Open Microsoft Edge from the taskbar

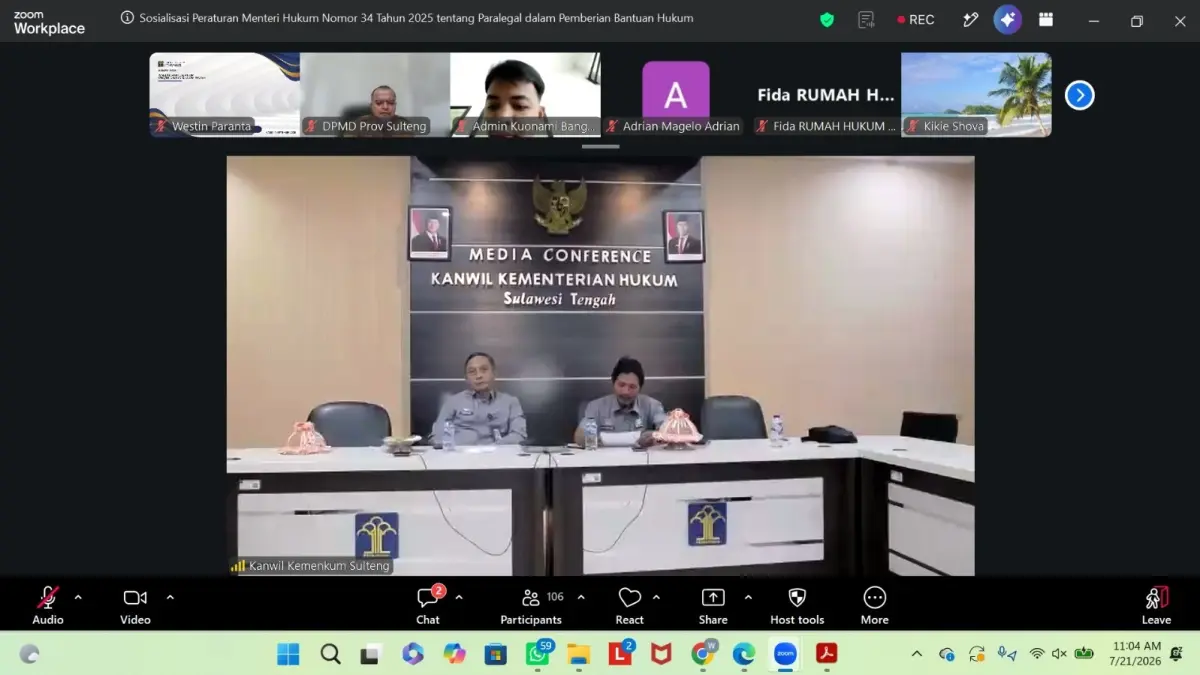click(x=743, y=654)
